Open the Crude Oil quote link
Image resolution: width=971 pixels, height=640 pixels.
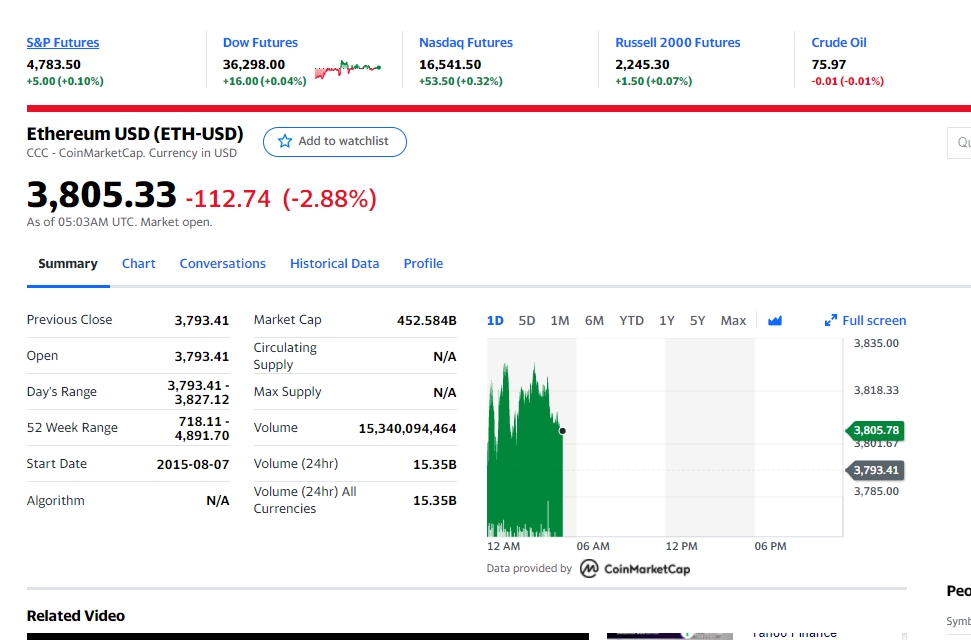[x=838, y=43]
